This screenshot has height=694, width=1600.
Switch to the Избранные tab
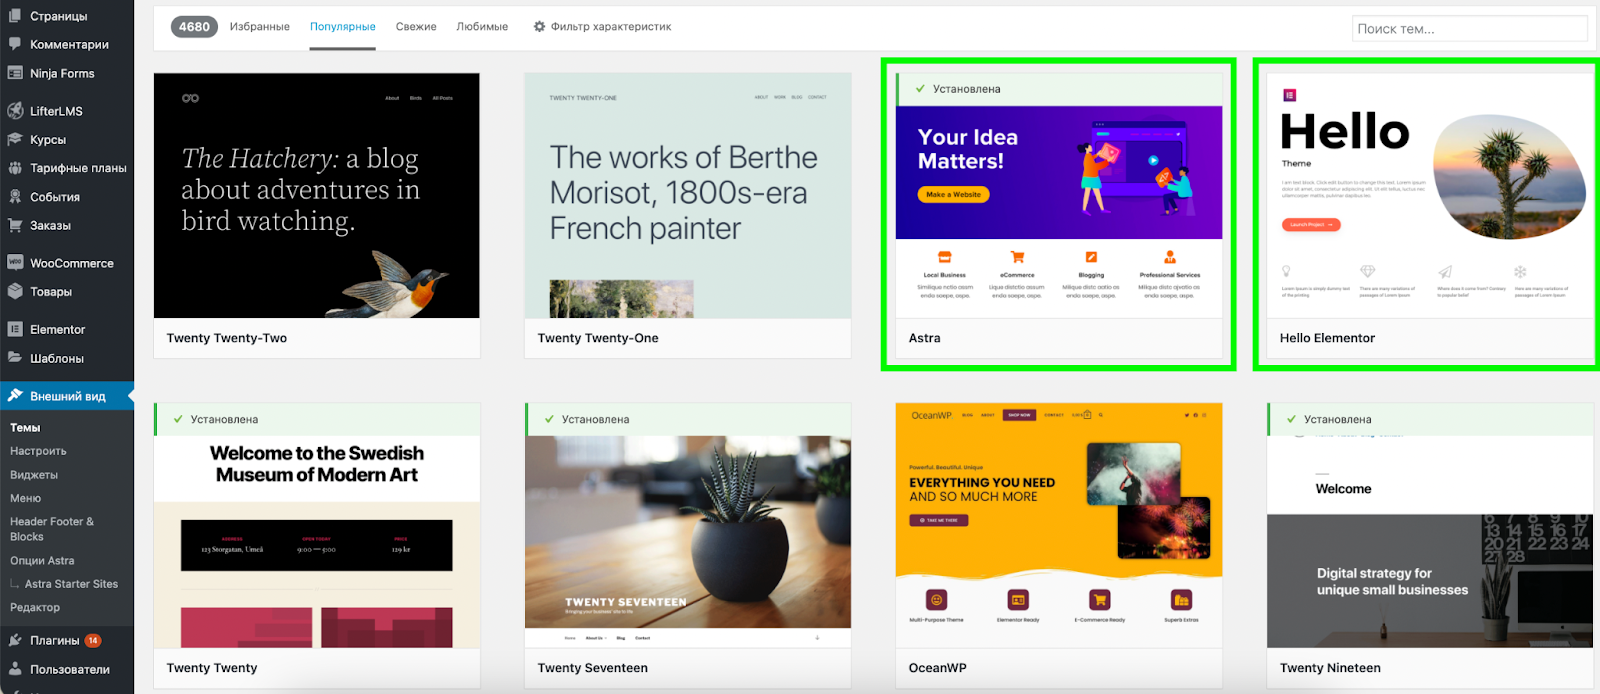click(260, 27)
